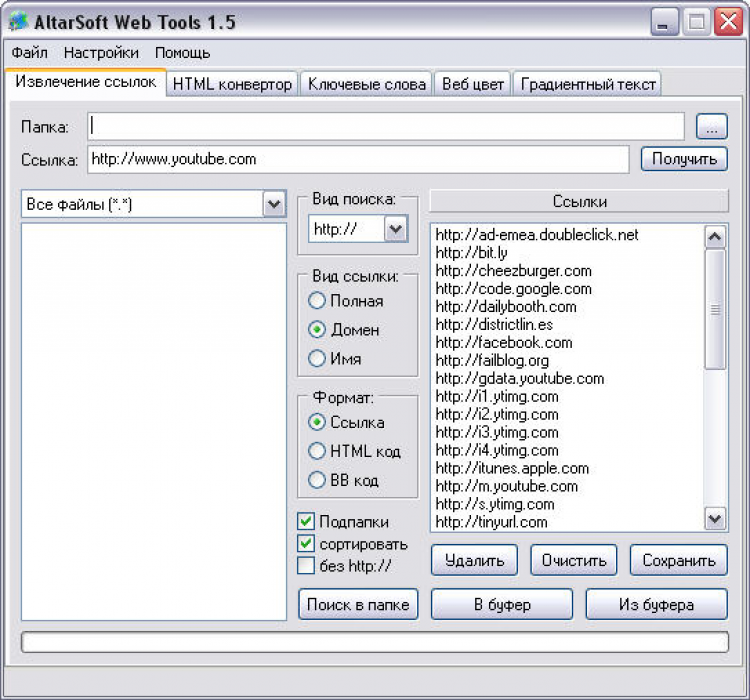Click the Из буфера button
The image size is (750, 700).
click(657, 604)
